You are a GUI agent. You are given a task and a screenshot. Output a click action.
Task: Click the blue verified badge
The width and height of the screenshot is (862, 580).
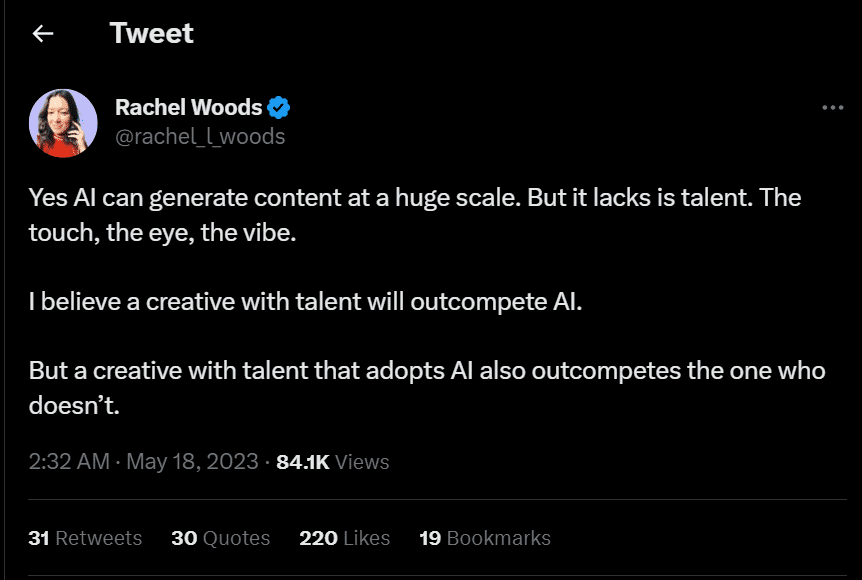pos(281,108)
